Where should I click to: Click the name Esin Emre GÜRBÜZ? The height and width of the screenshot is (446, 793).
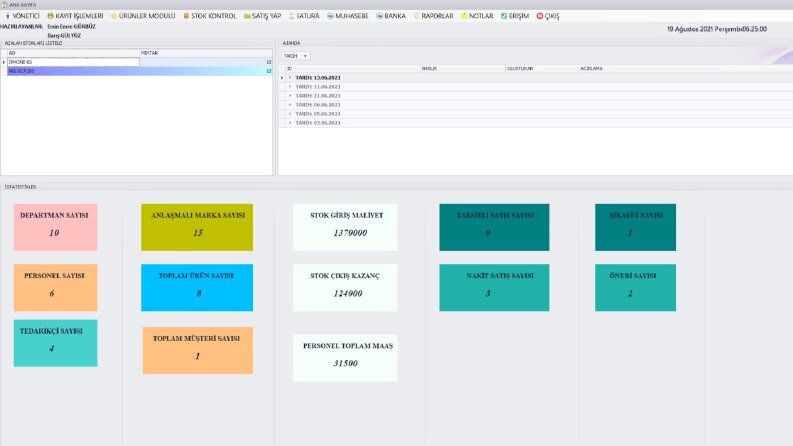71,26
